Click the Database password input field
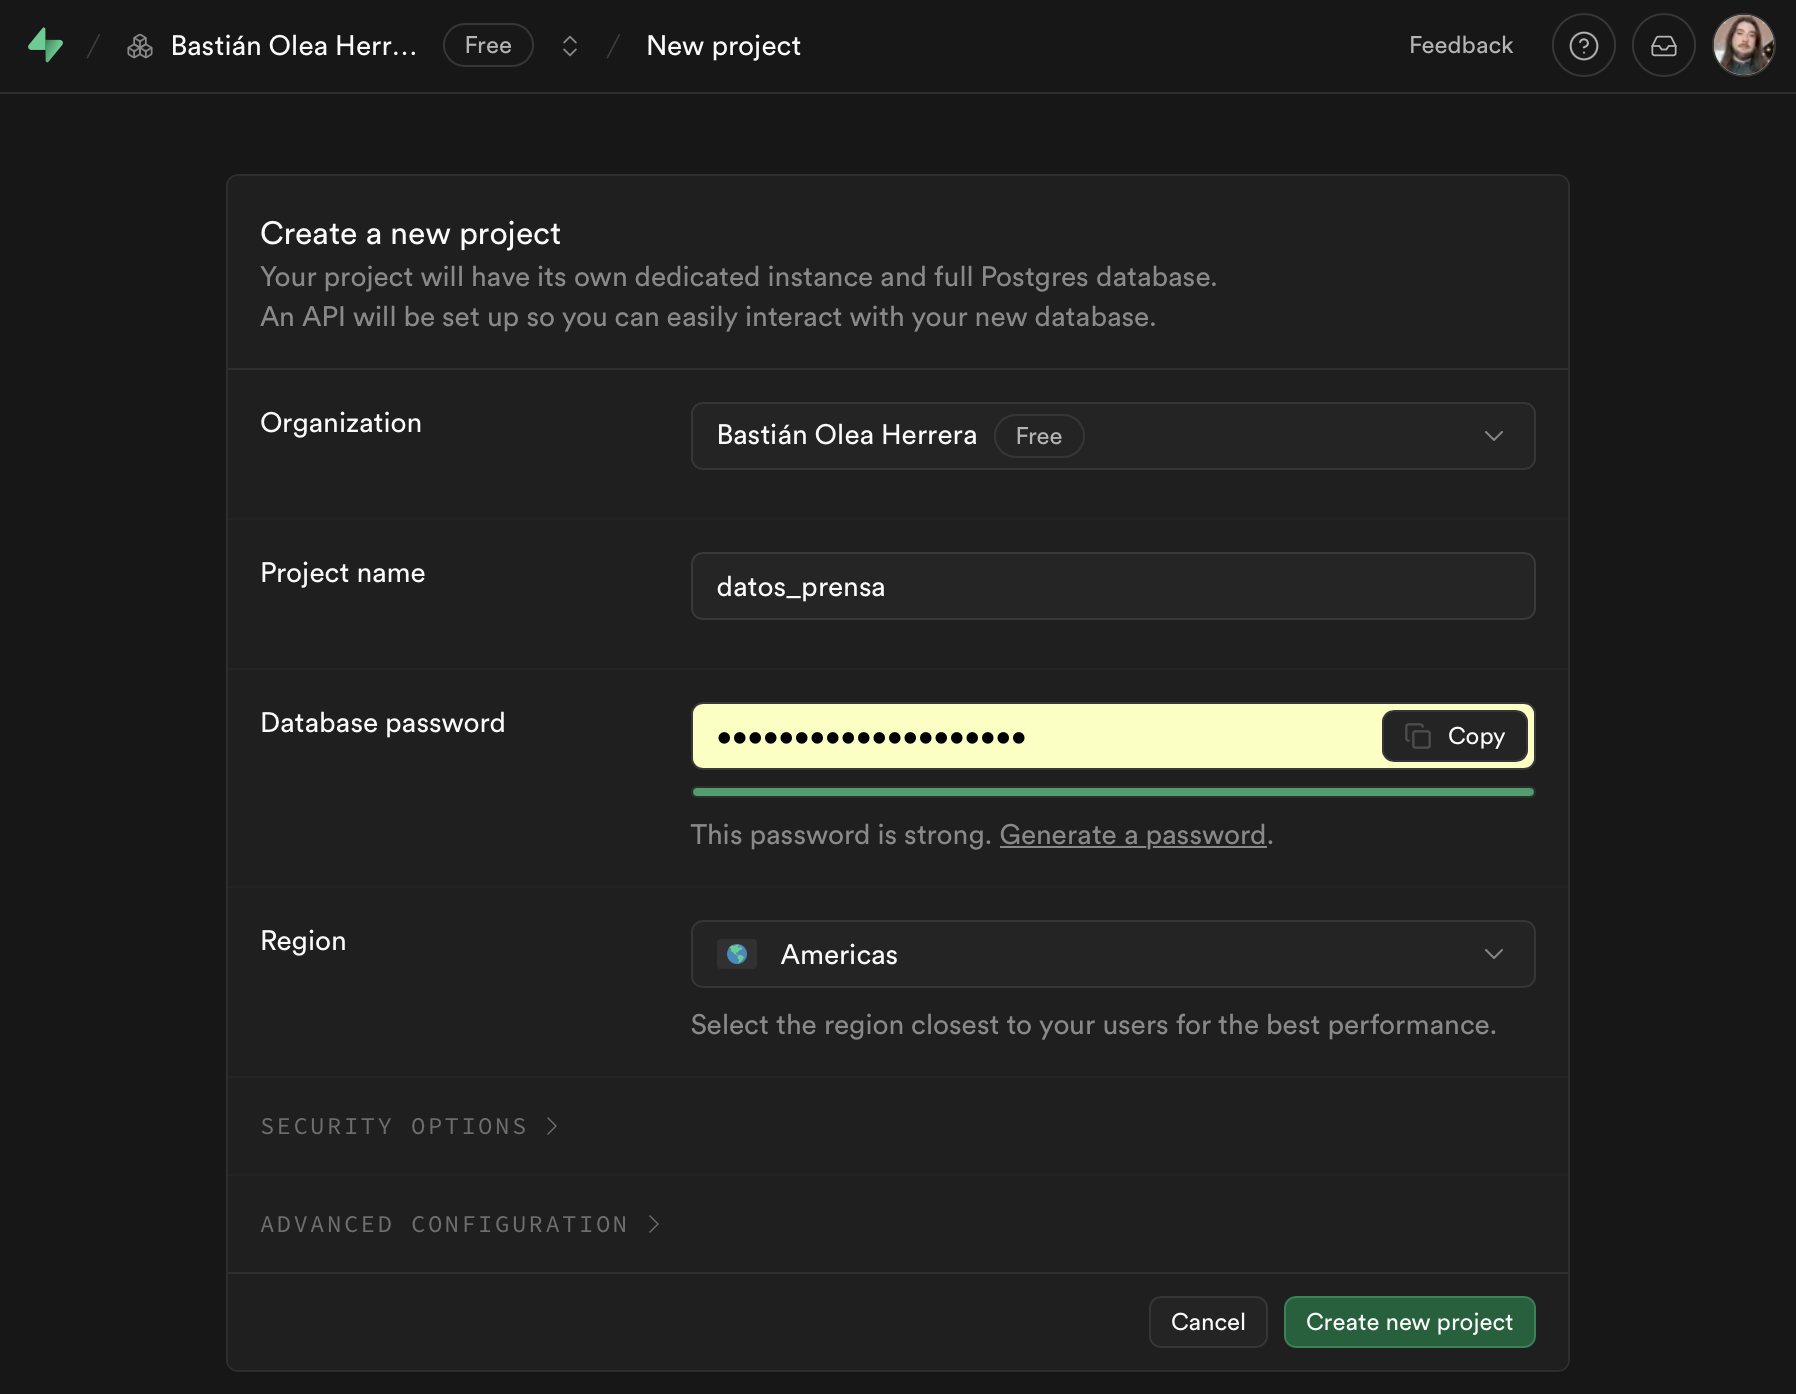The height and width of the screenshot is (1394, 1796). 1035,737
